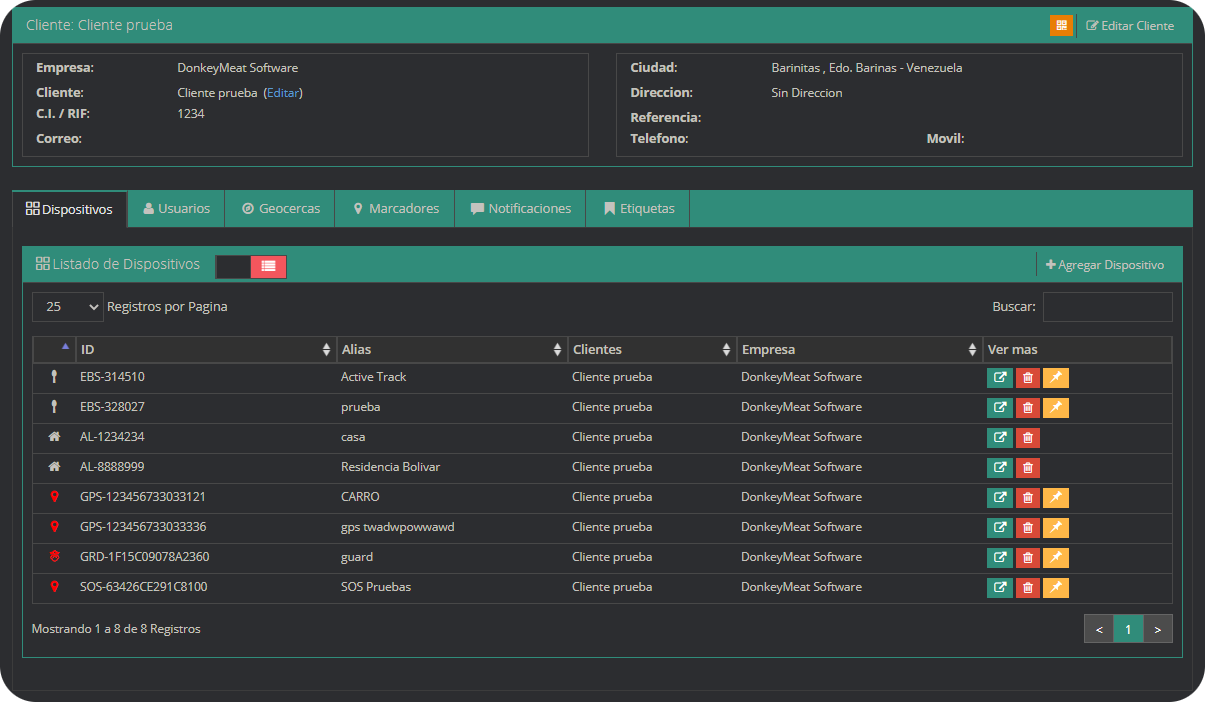Click the Buscar search field
This screenshot has height=702, width=1205.
point(1107,307)
